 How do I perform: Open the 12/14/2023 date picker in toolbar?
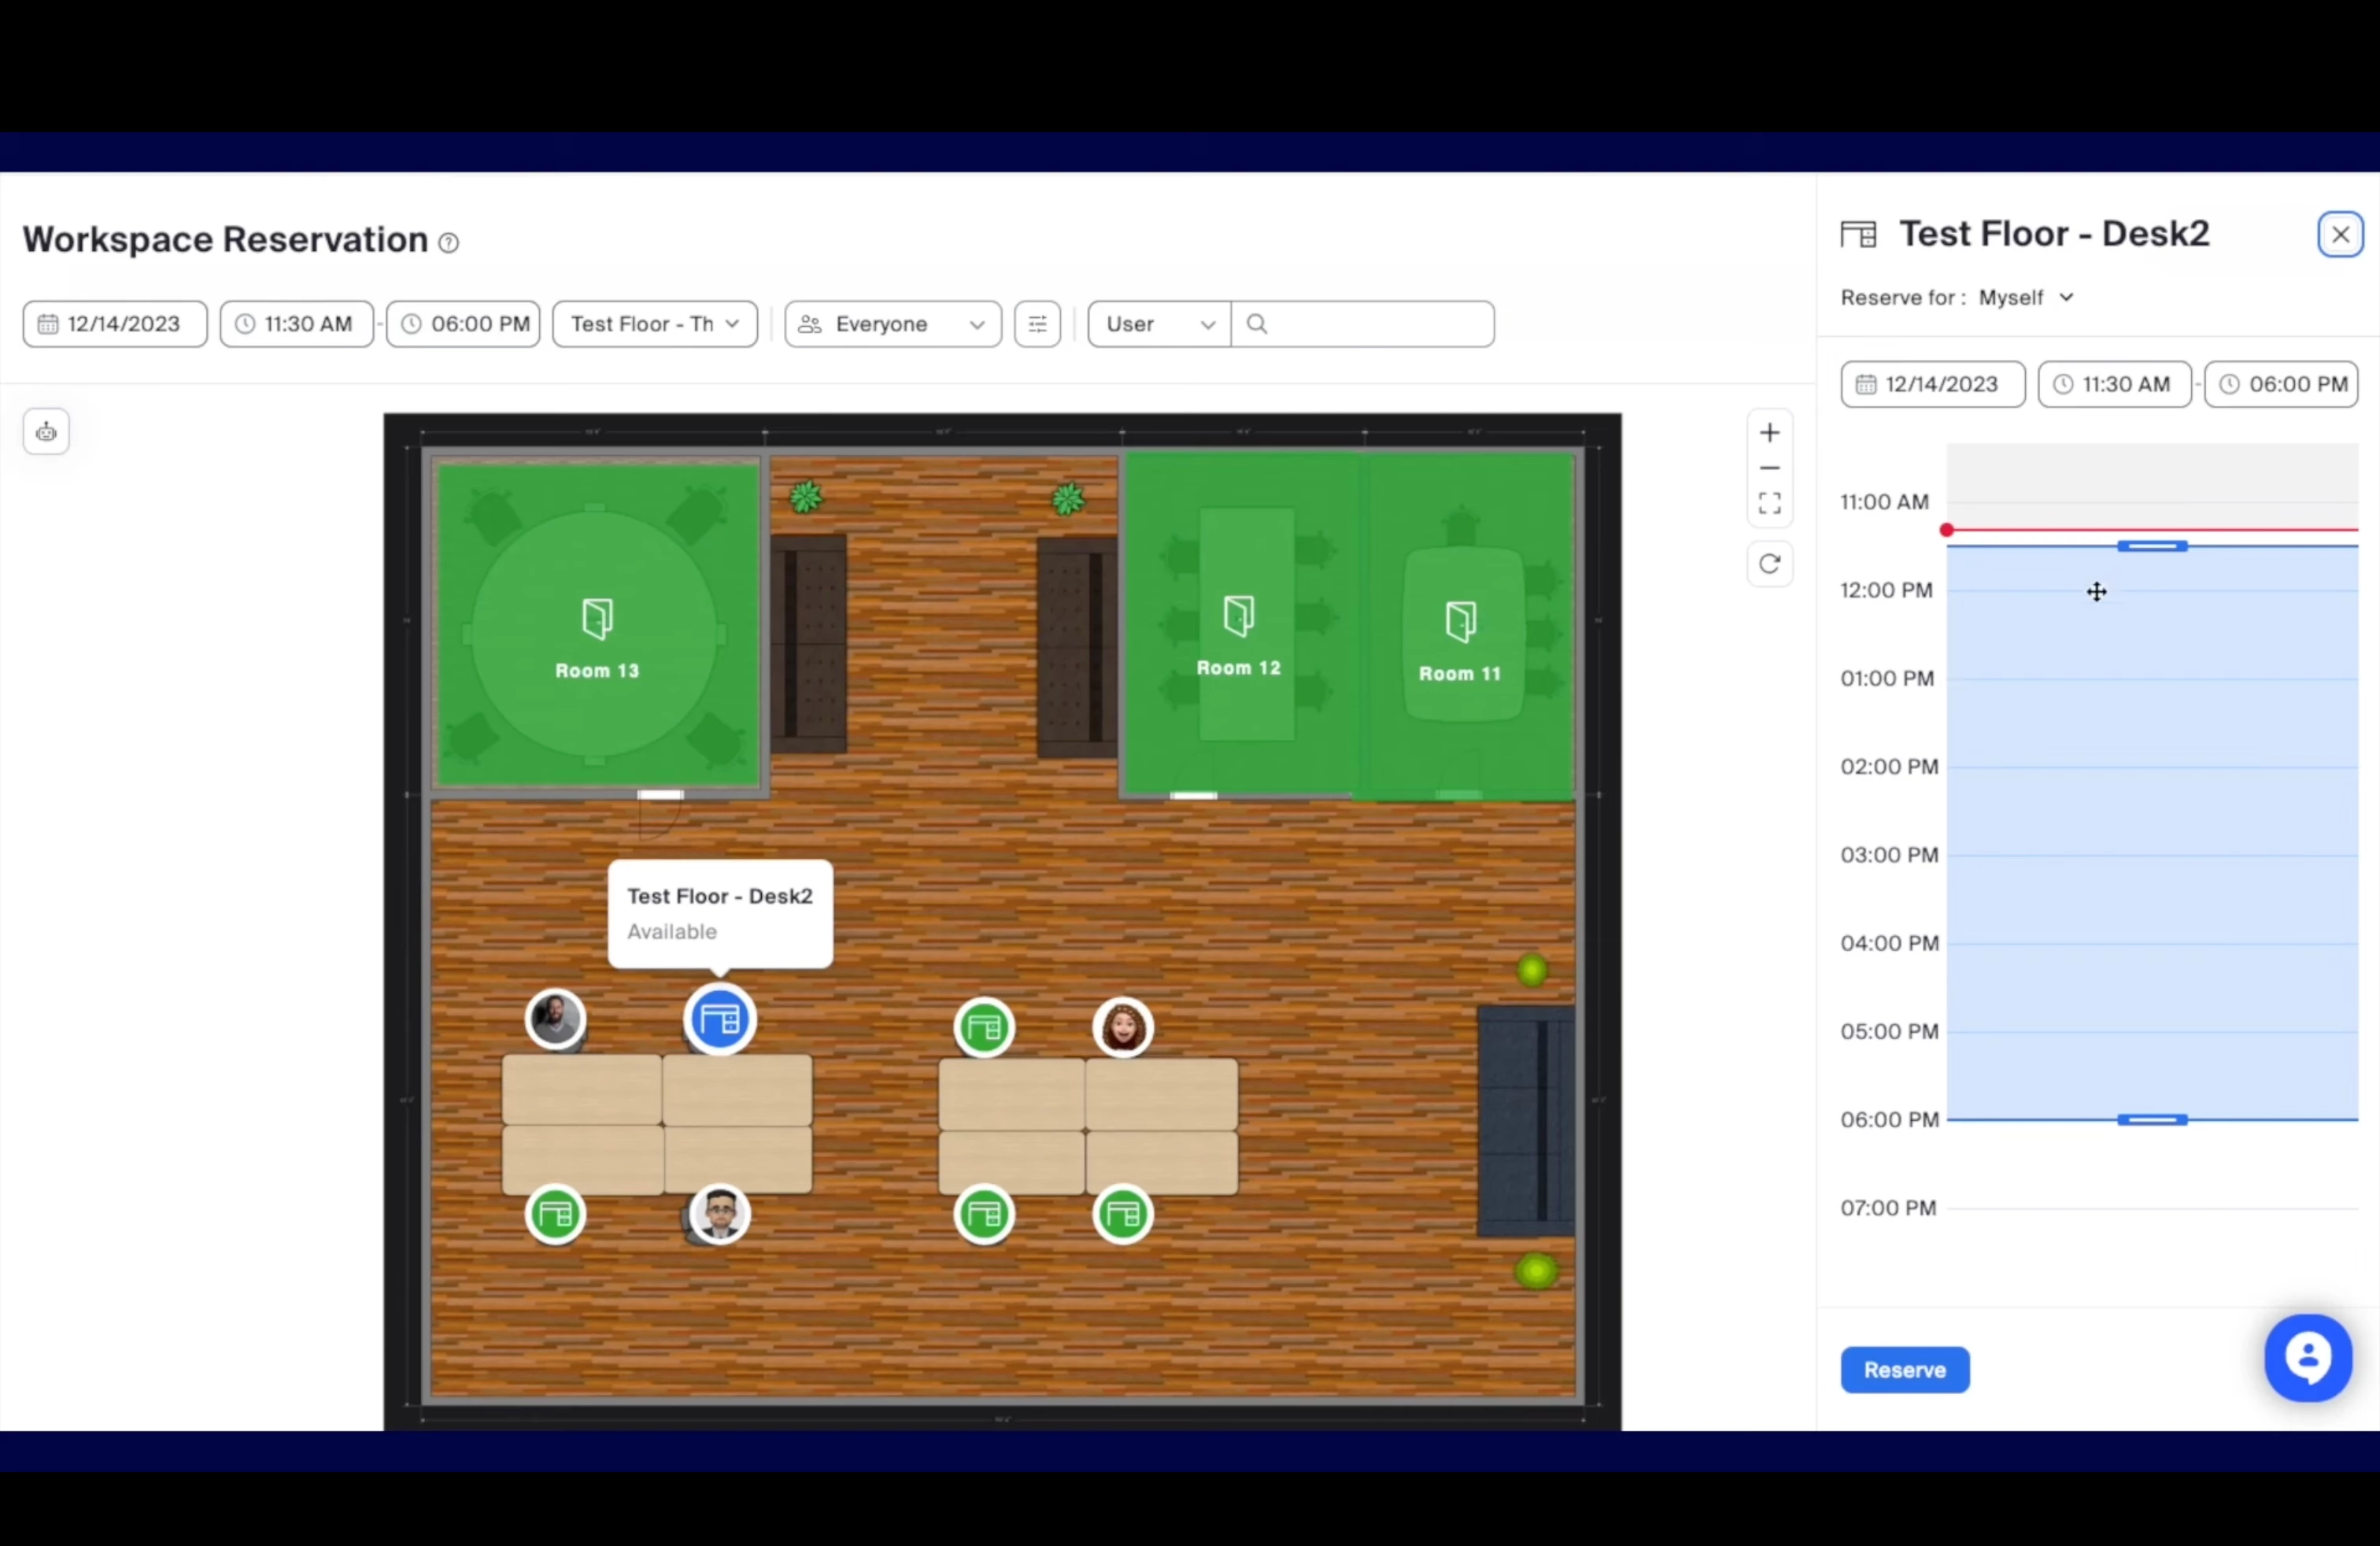click(114, 324)
